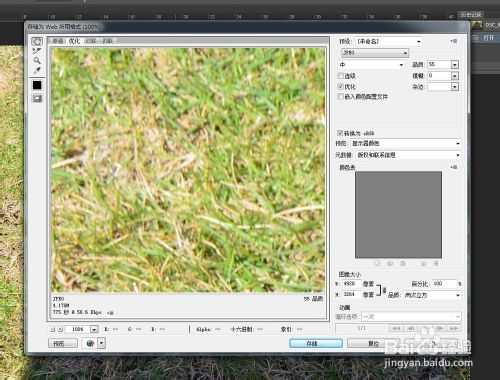
Task: Switch to the Original (原稿) preview tab
Action: 58,41
